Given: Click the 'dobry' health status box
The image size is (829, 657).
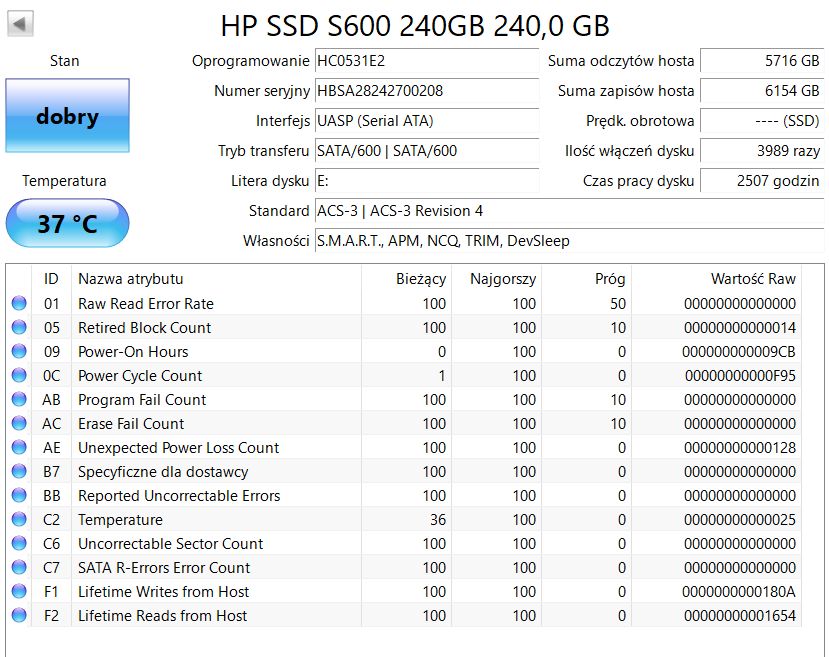Looking at the screenshot, I should pyautogui.click(x=66, y=116).
